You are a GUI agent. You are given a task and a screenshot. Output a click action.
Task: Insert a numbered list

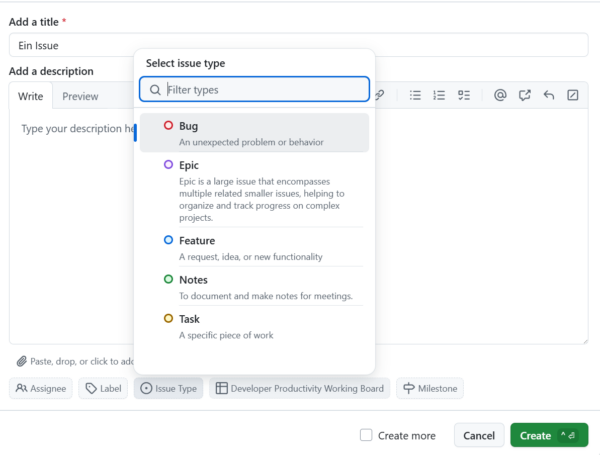[x=439, y=95]
